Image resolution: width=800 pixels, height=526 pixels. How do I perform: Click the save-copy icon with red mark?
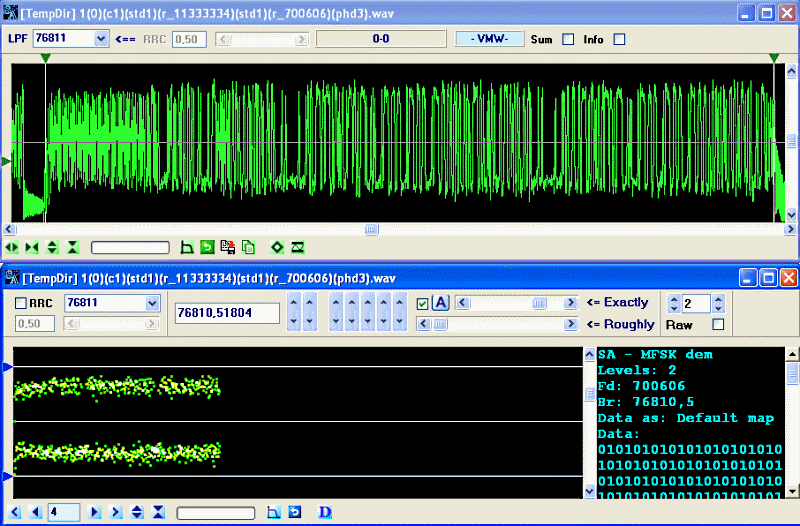pos(228,247)
